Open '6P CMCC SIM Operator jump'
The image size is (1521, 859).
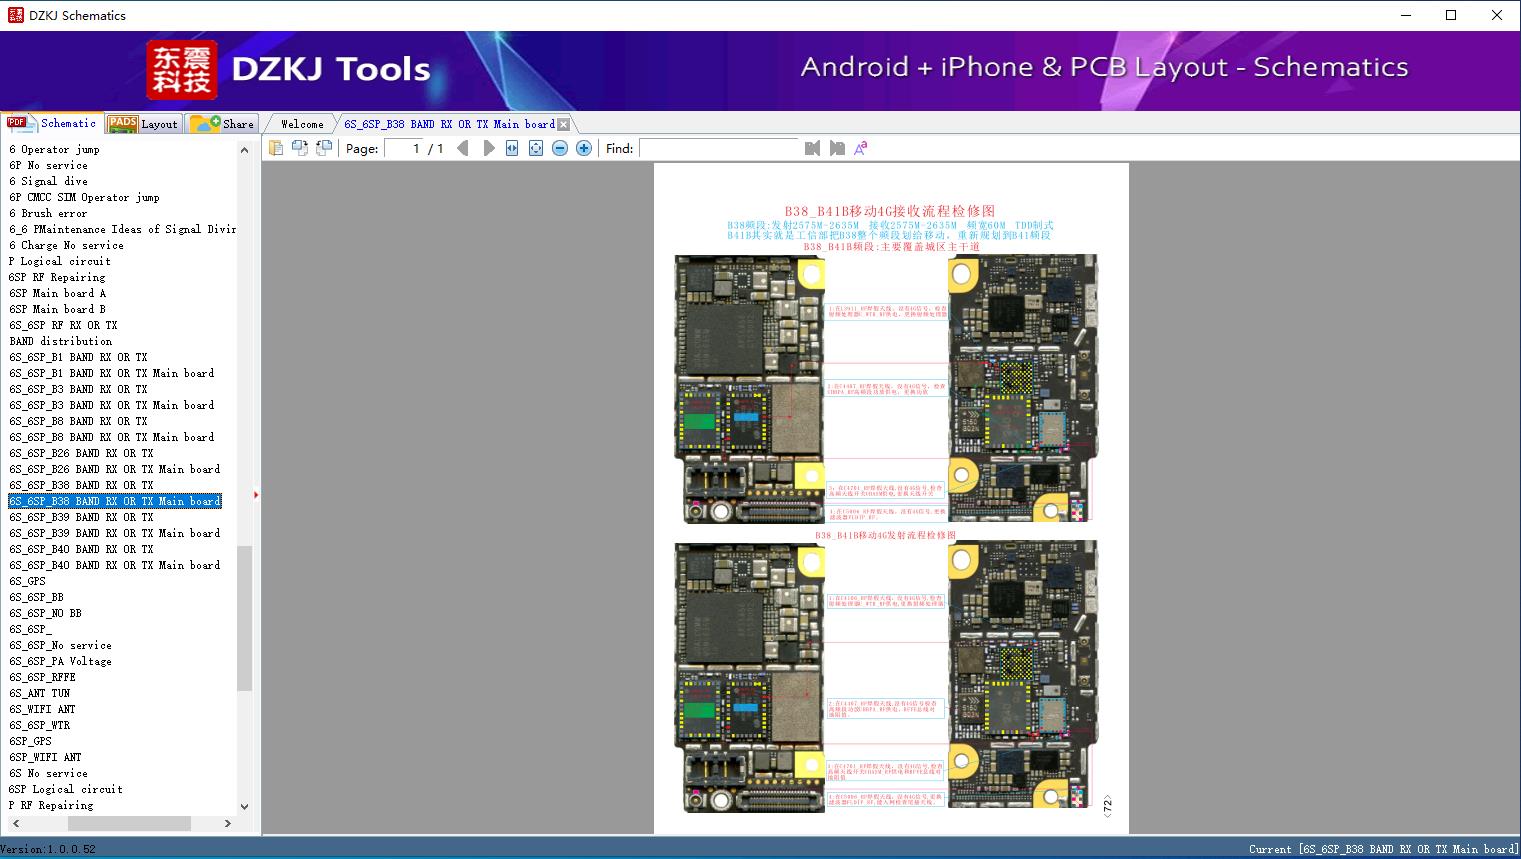click(85, 197)
